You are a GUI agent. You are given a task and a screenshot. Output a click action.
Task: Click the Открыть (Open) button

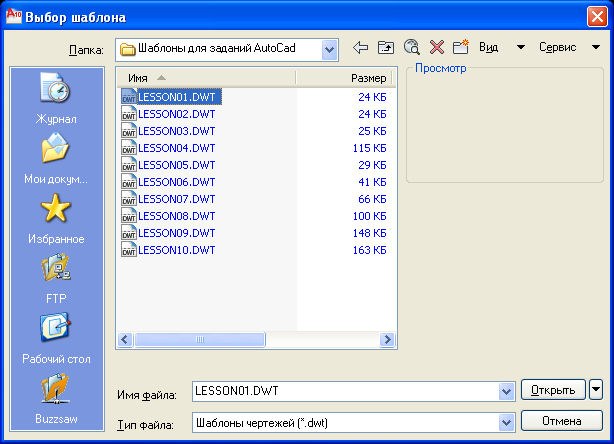coord(553,390)
